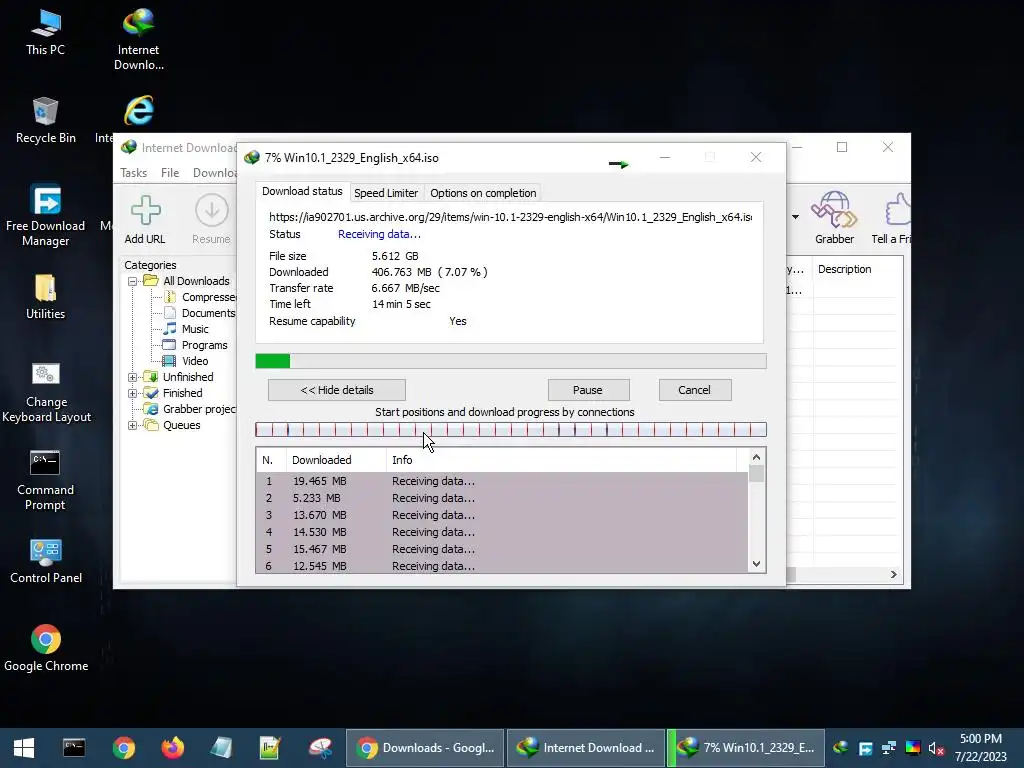Open Tasks menu in IDM window
The image size is (1024, 768).
(133, 172)
